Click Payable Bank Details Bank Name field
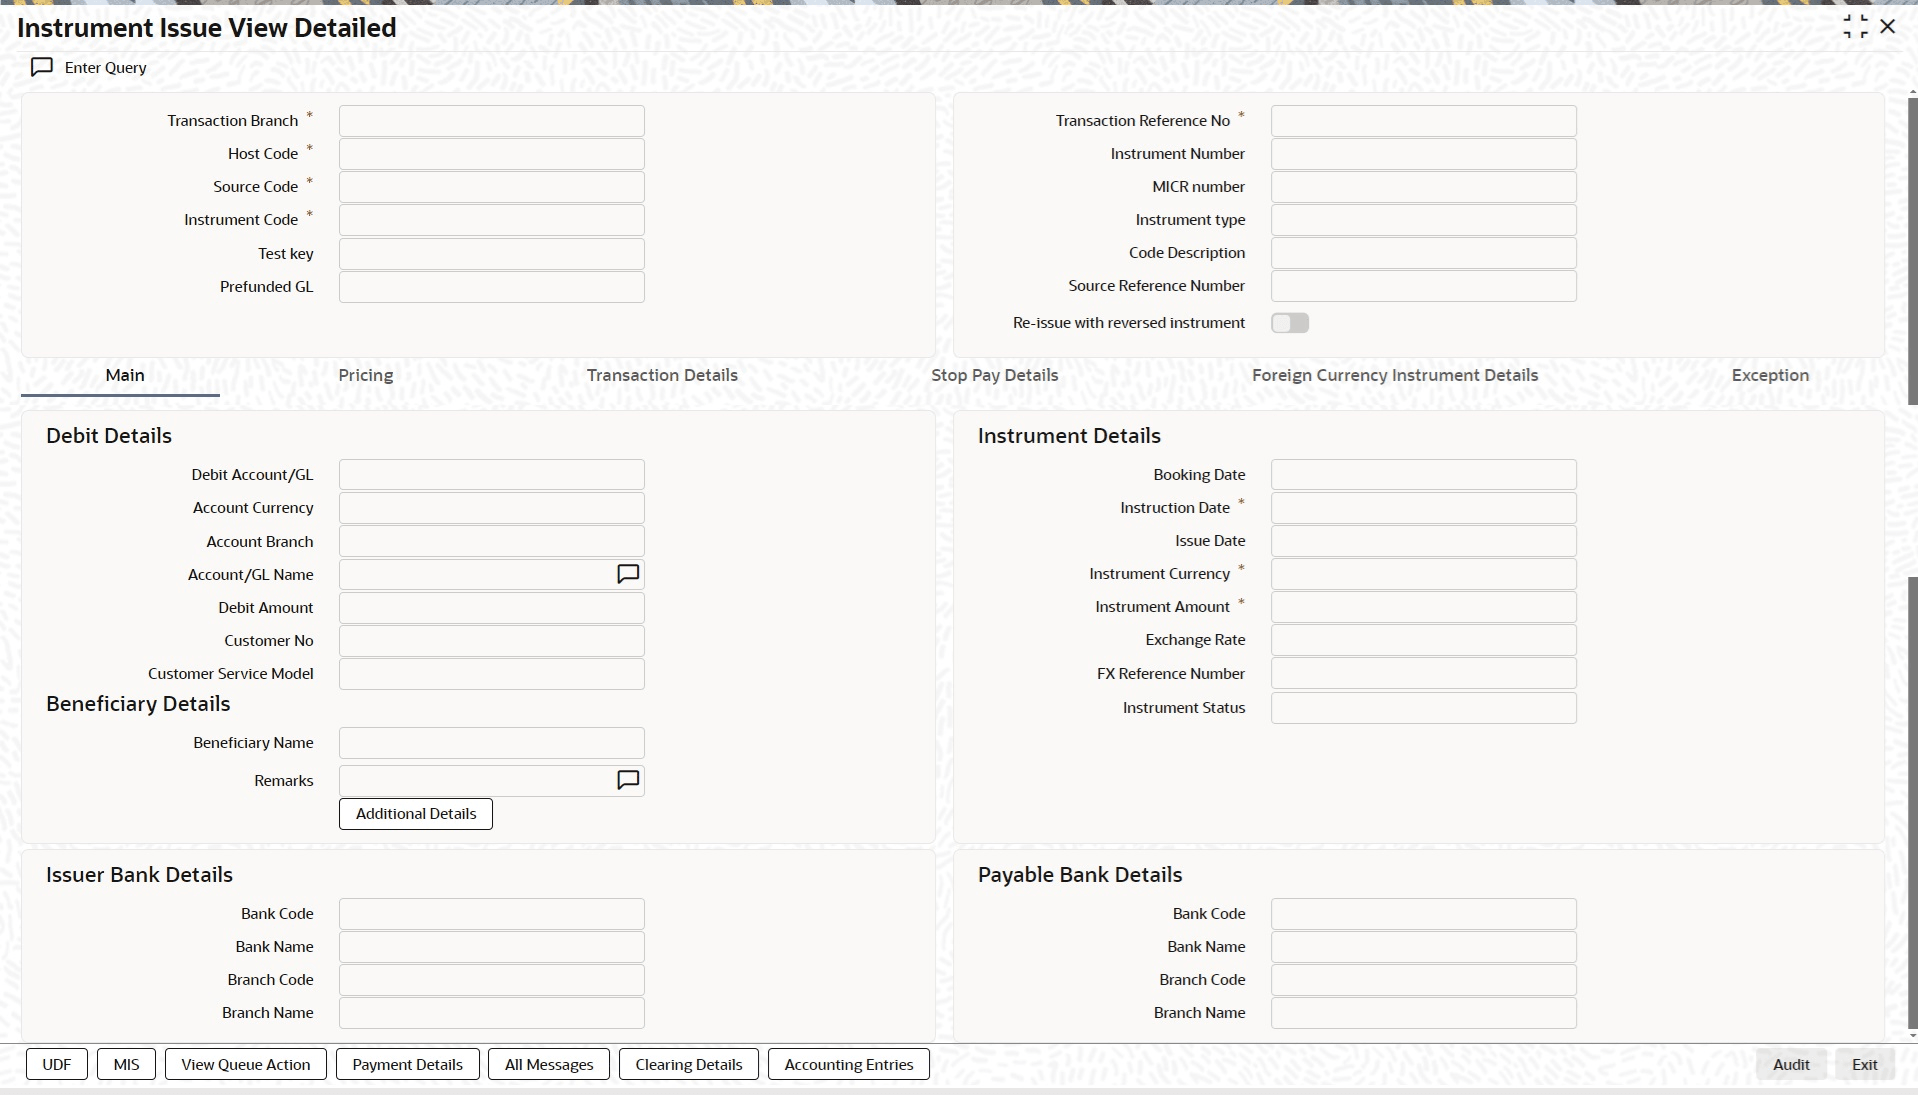The image size is (1918, 1095). (x=1424, y=947)
